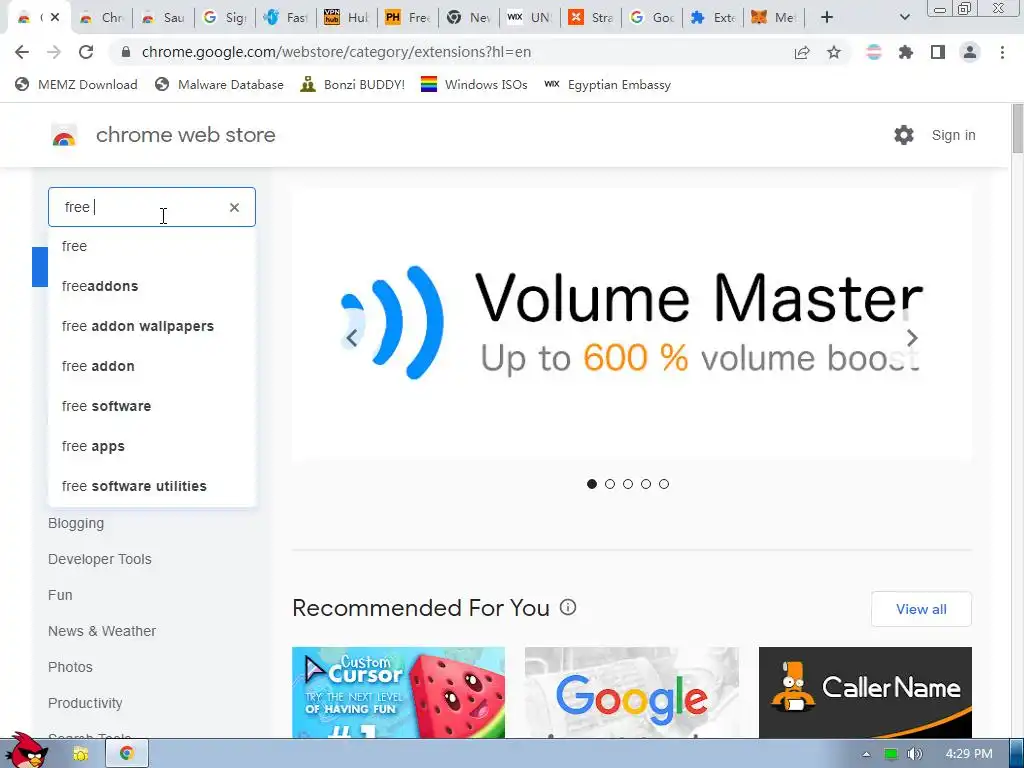
Task: Switch to the MetaMask fox tab
Action: 773,18
